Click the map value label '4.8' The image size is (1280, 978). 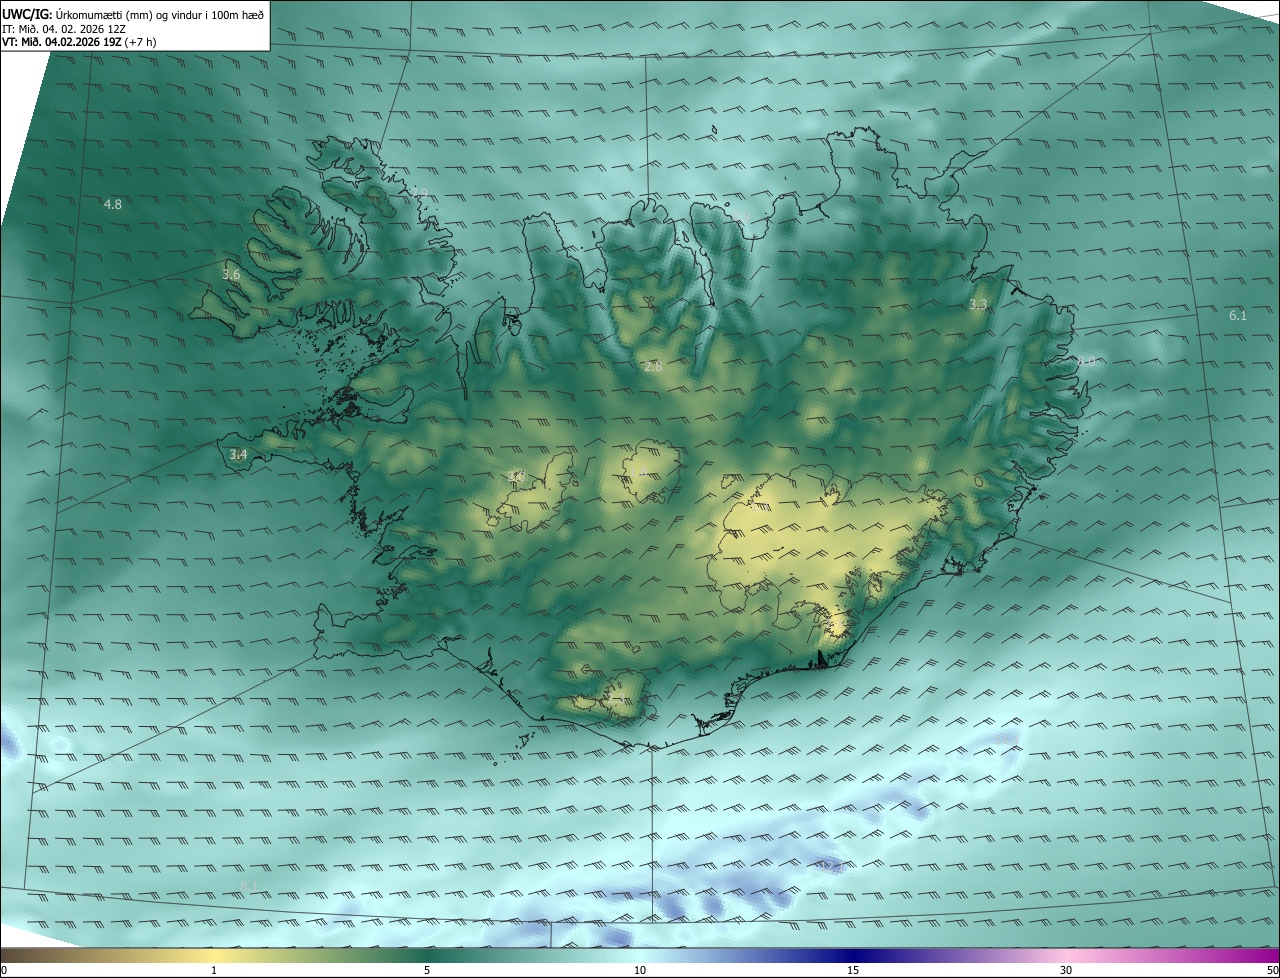pyautogui.click(x=113, y=204)
